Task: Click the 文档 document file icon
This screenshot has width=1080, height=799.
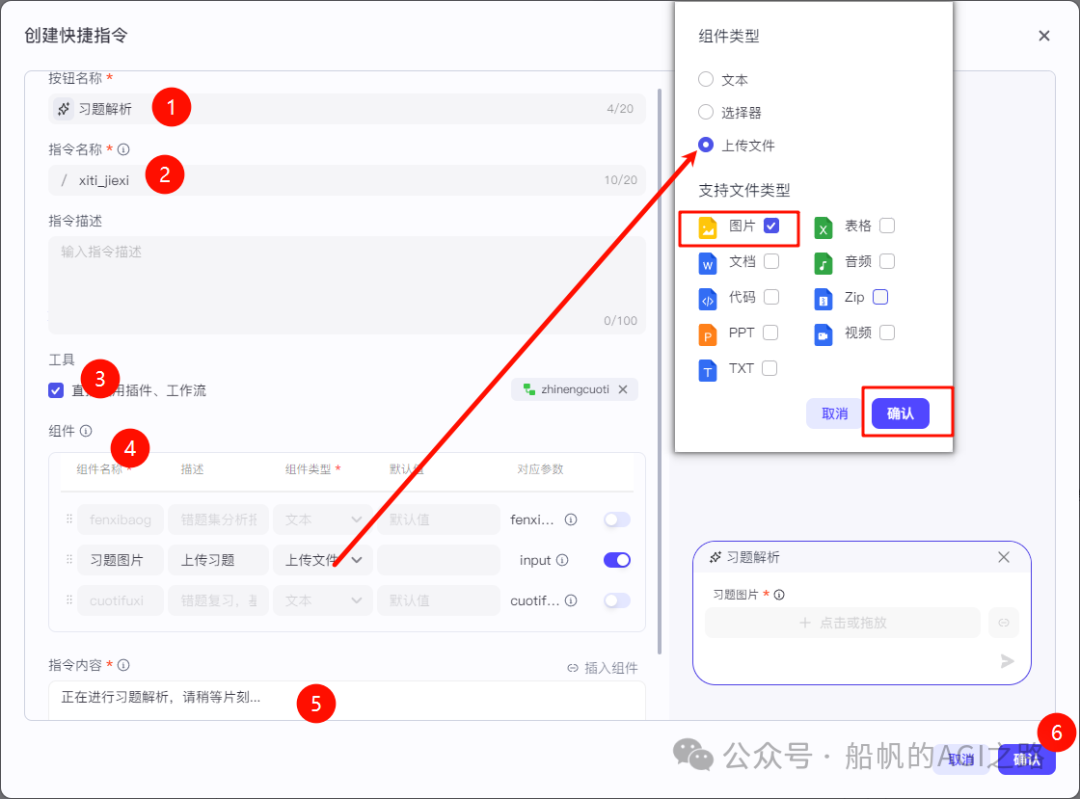Action: click(x=707, y=262)
